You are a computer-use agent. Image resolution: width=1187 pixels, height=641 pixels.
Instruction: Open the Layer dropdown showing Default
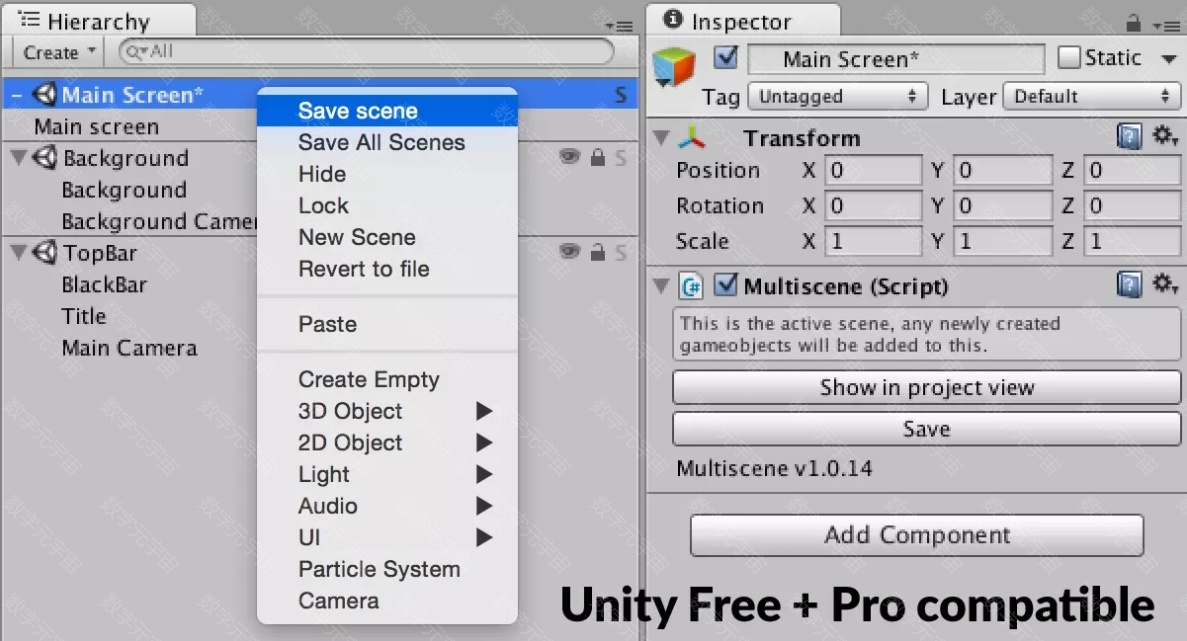click(1091, 97)
